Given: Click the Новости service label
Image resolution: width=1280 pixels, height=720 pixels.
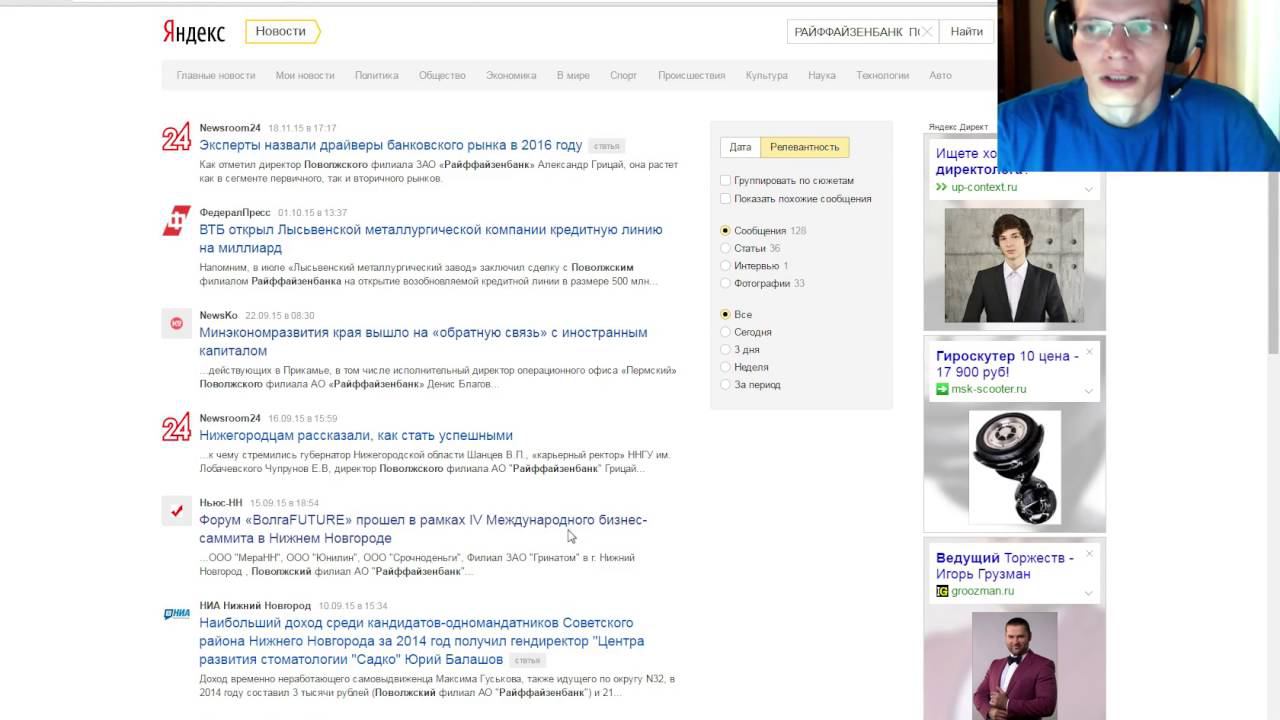Looking at the screenshot, I should 281,31.
